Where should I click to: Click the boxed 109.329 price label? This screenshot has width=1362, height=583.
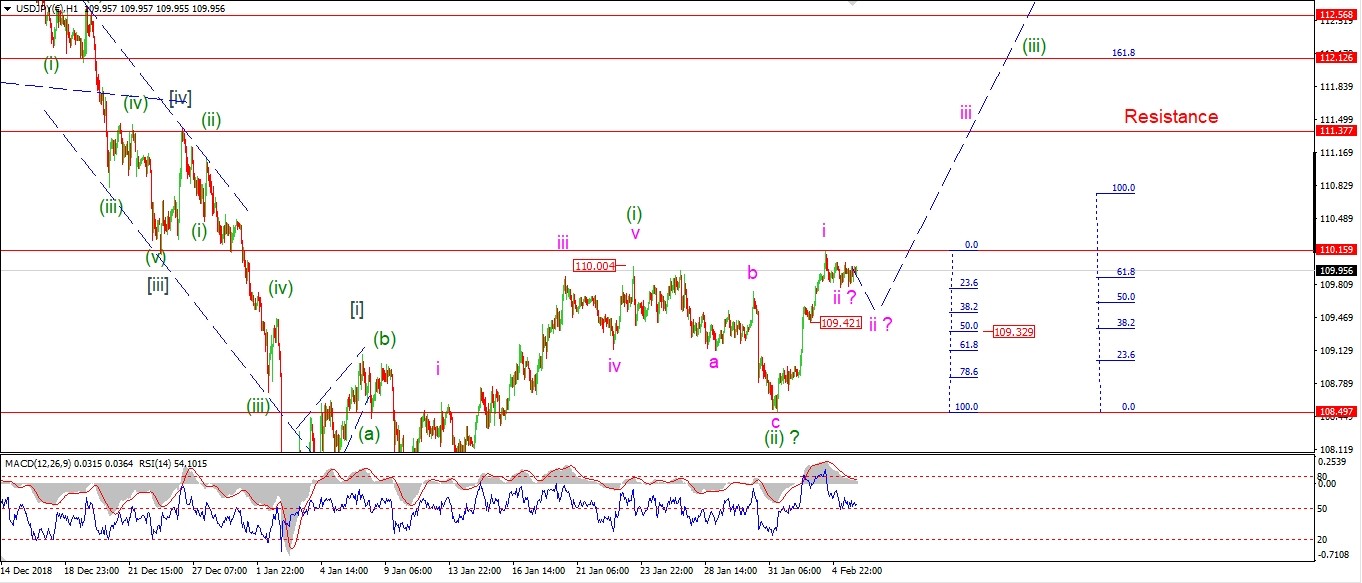click(x=1013, y=331)
